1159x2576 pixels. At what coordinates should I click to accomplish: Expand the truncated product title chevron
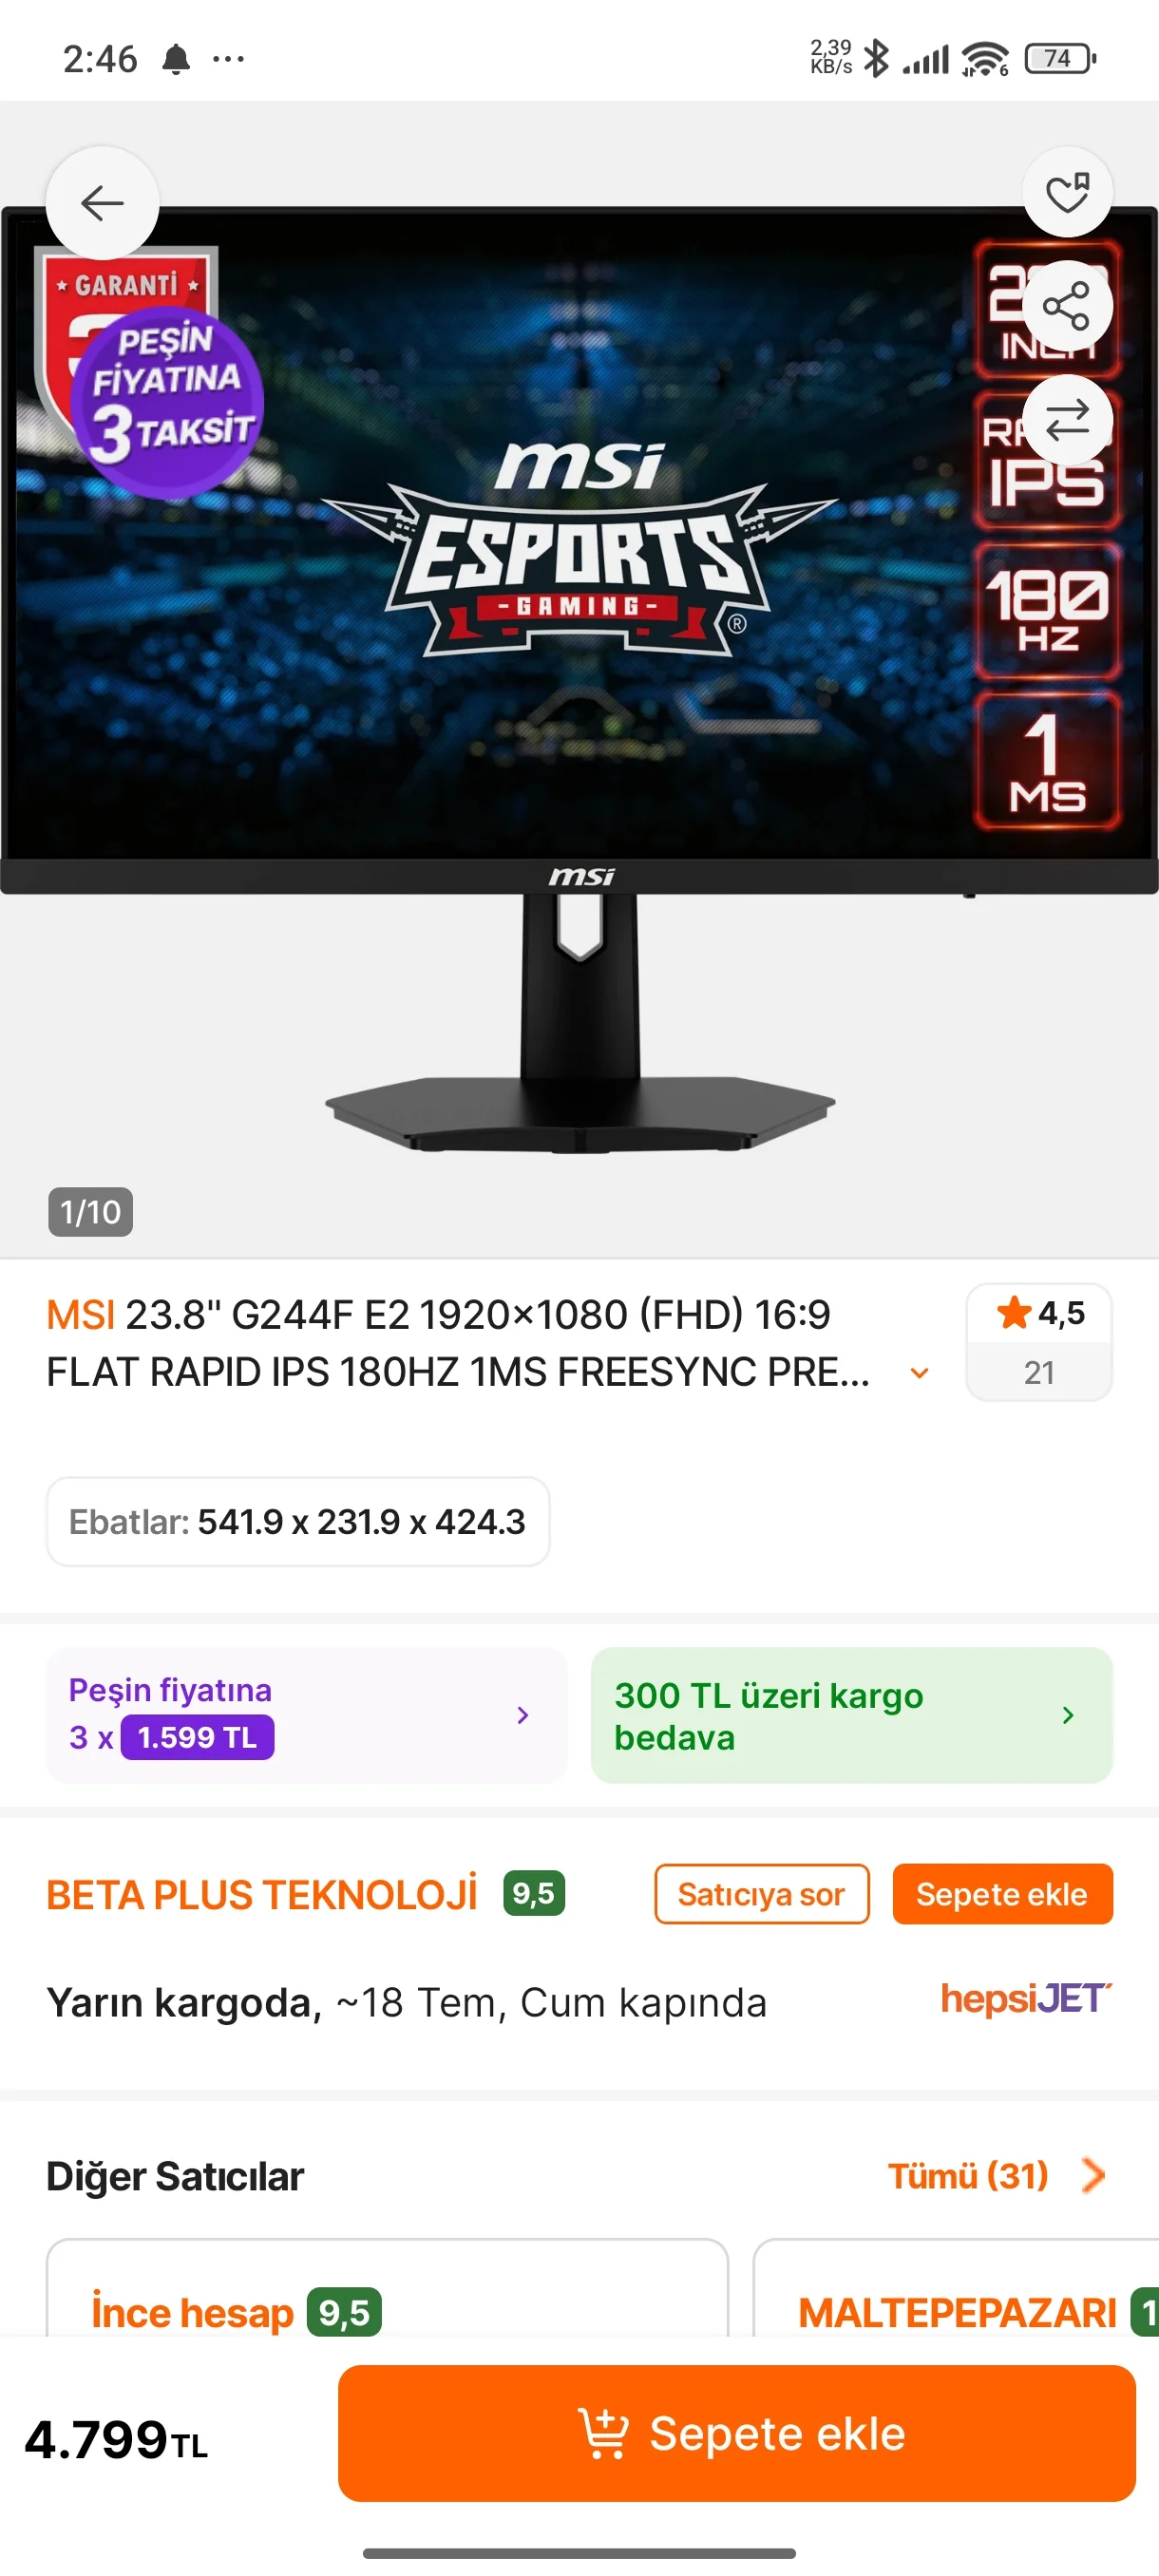920,1373
